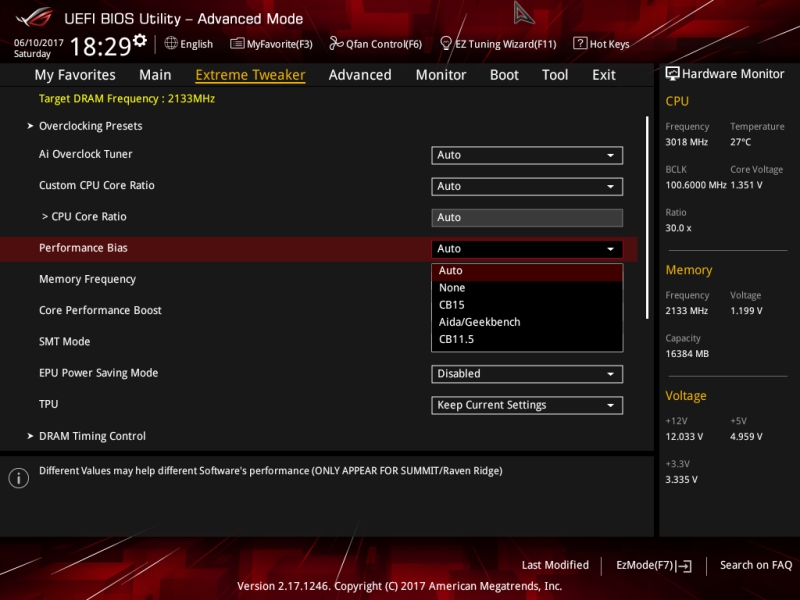Screen dimensions: 800x600
Task: Switch to EzMode(F7)
Action: point(654,565)
